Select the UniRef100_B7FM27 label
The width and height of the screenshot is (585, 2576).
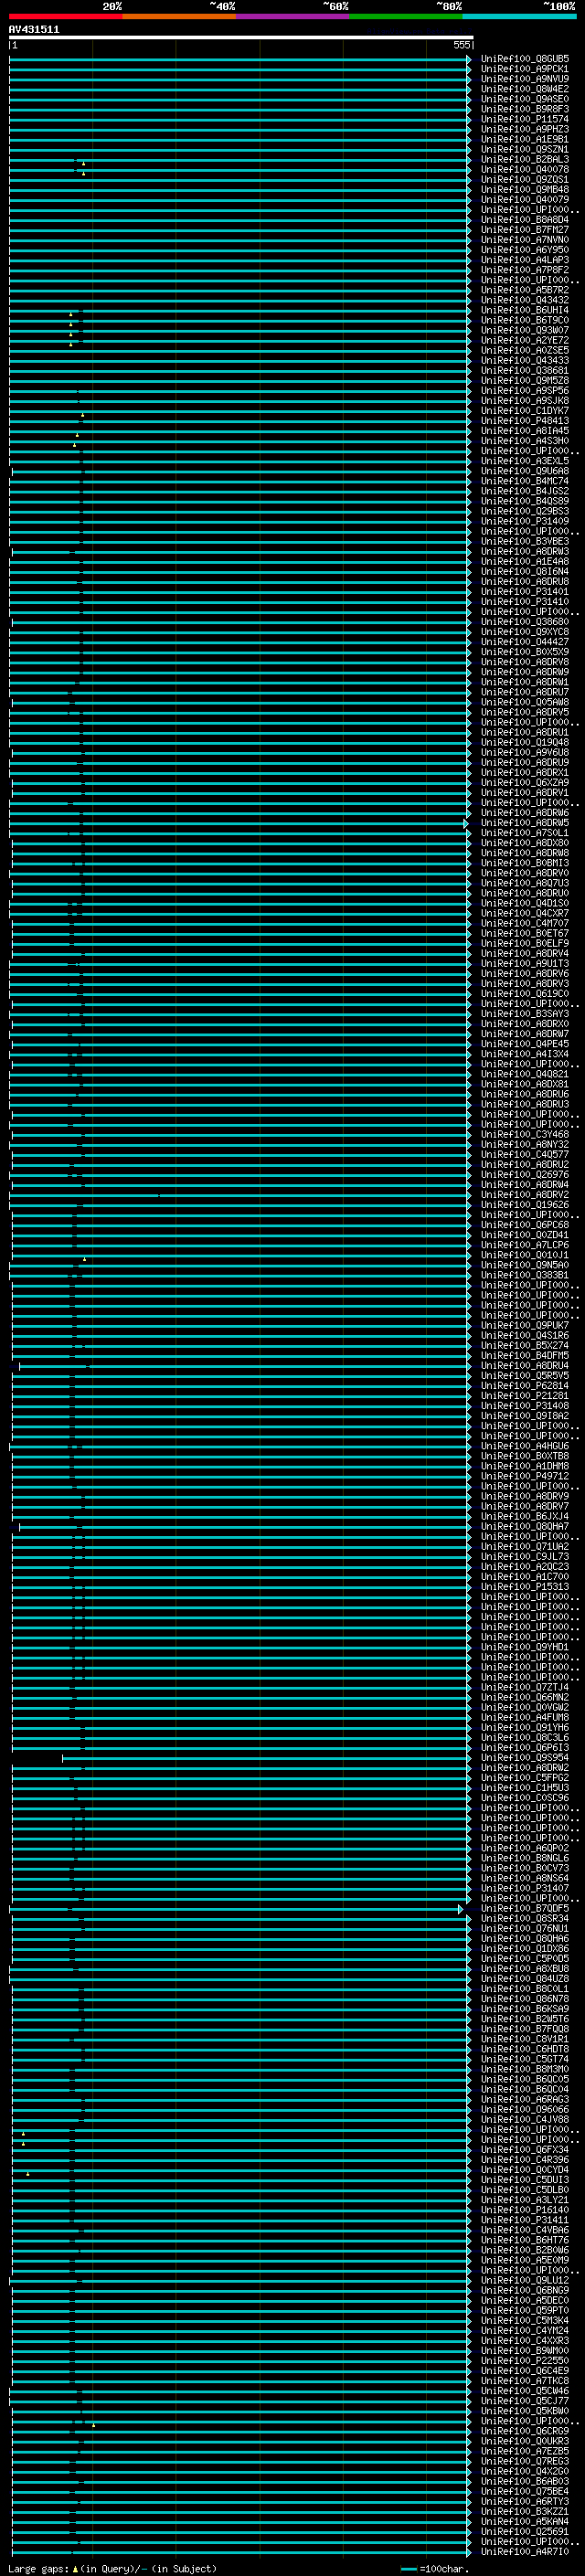coord(525,230)
